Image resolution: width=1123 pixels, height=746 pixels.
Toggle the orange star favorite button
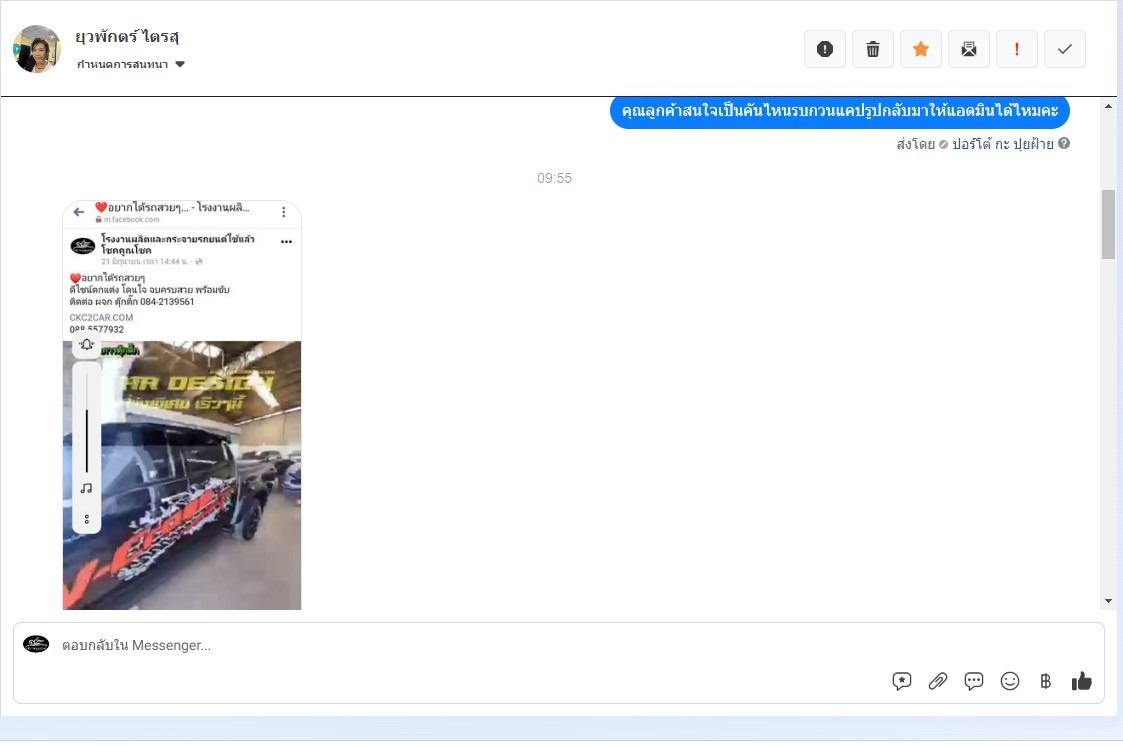tap(921, 49)
